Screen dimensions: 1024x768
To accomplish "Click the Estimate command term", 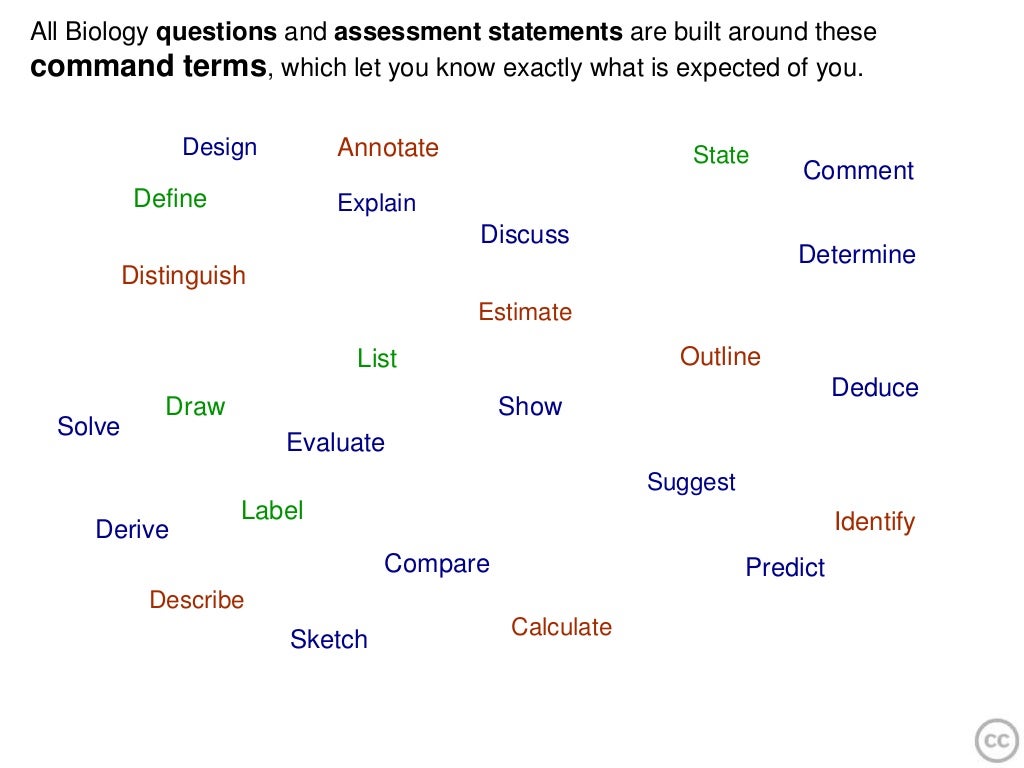I will click(x=526, y=312).
